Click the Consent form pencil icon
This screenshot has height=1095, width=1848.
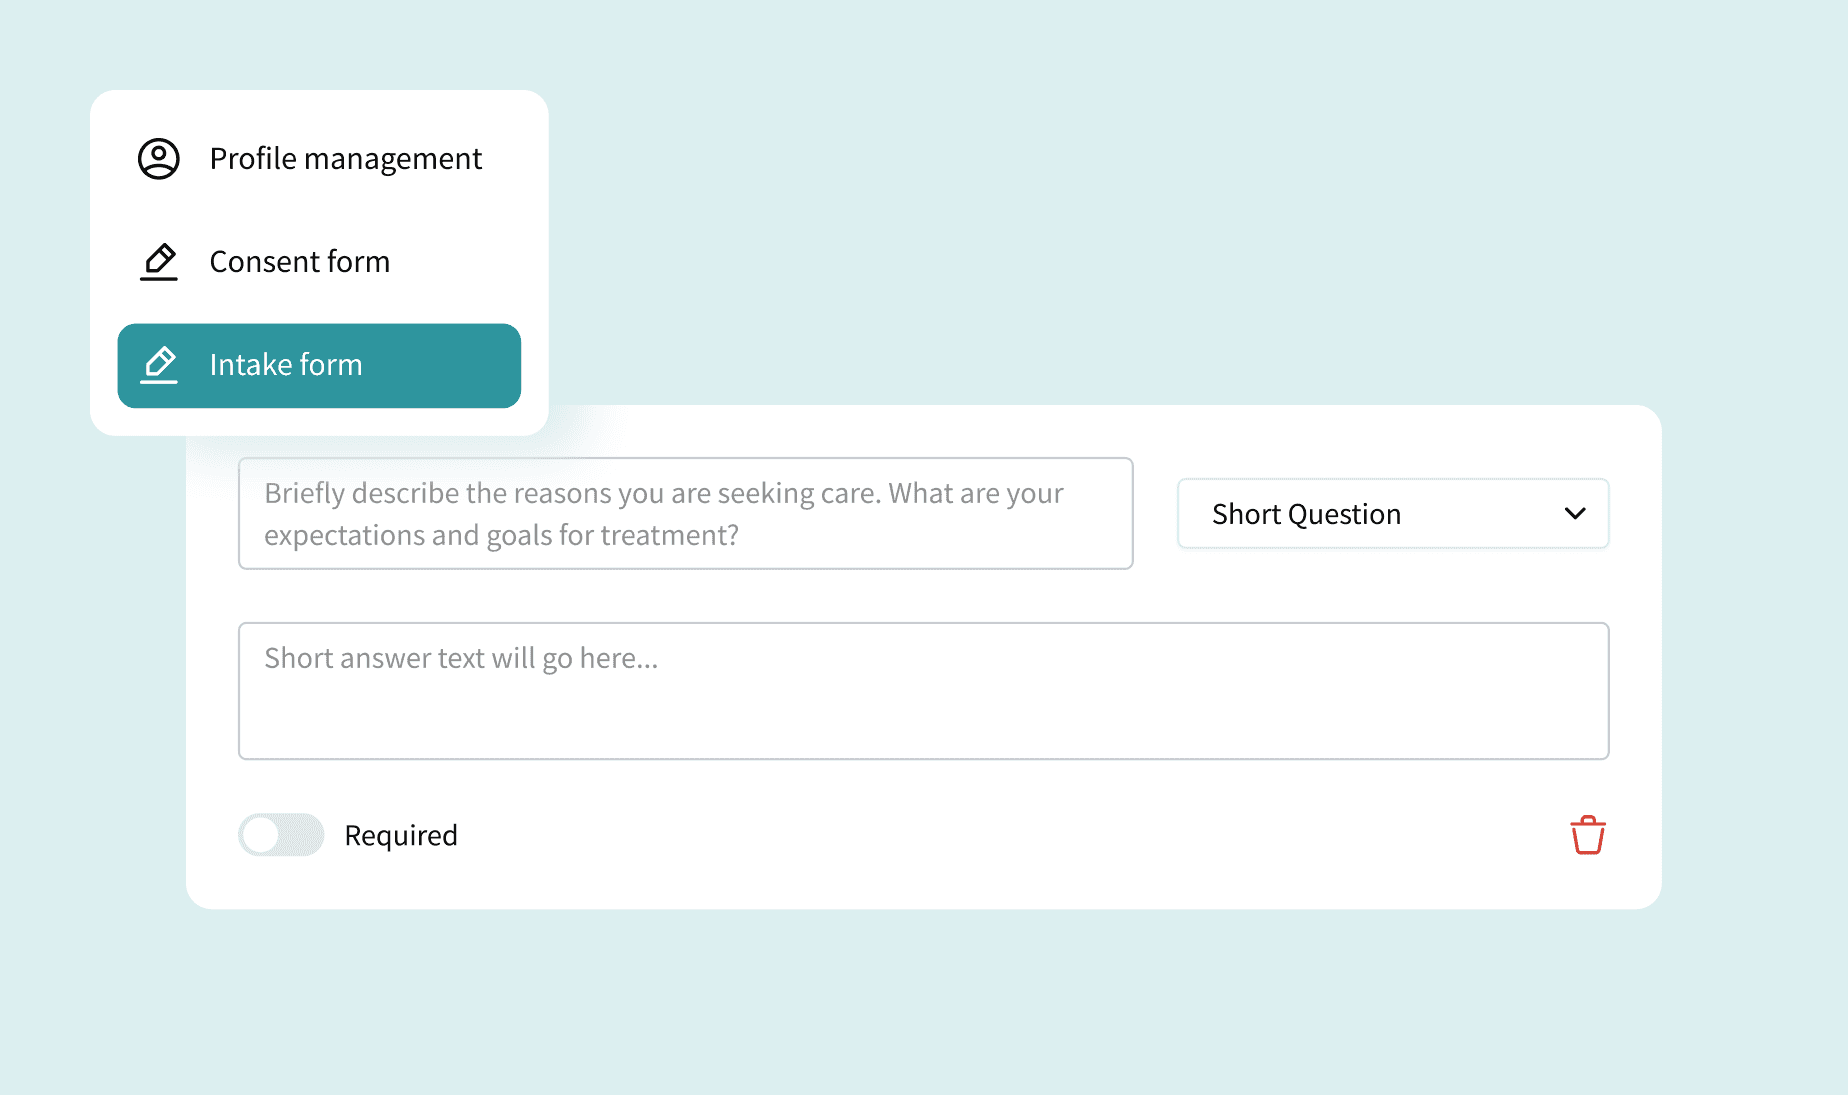(x=158, y=262)
